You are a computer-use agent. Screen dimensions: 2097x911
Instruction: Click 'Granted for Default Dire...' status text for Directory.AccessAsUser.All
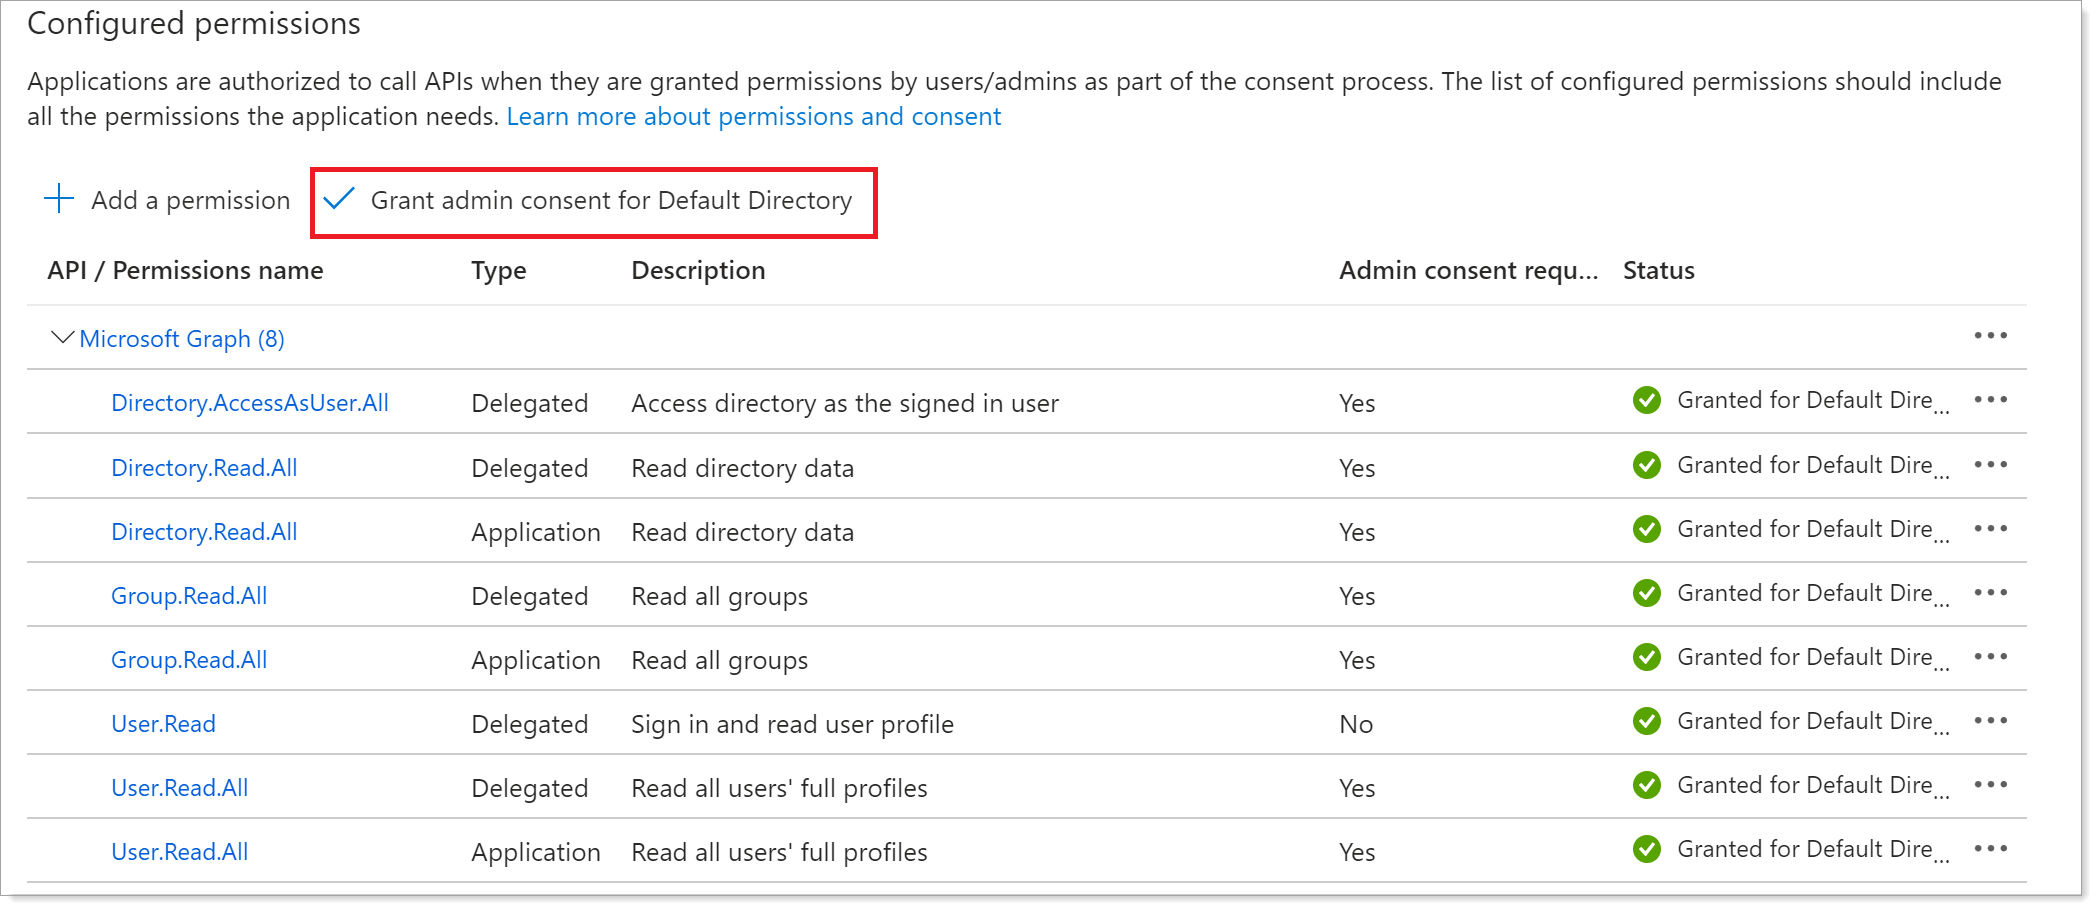tap(1813, 401)
